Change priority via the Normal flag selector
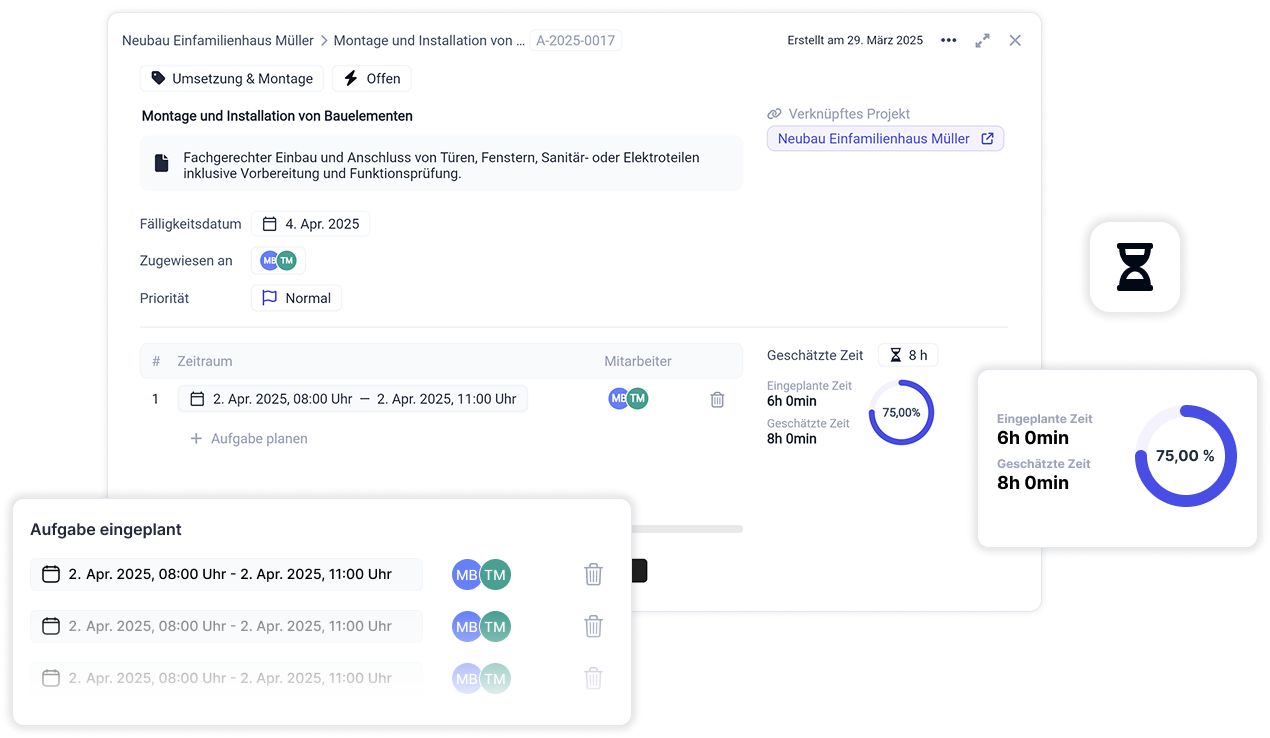Viewport: 1270px width, 738px height. click(x=296, y=298)
